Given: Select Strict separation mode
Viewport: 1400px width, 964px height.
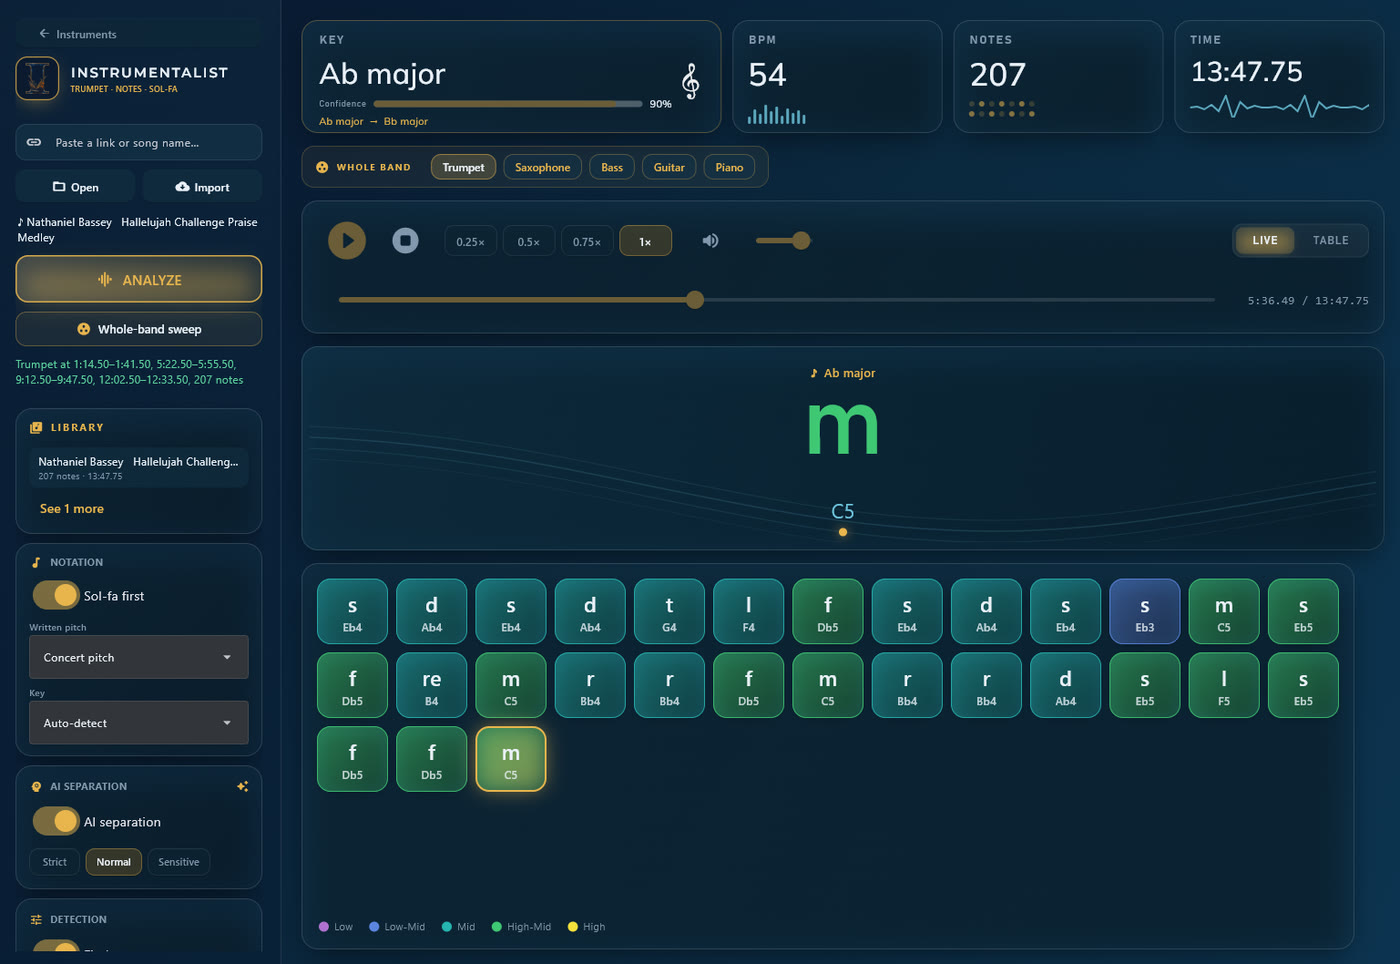Looking at the screenshot, I should point(55,862).
